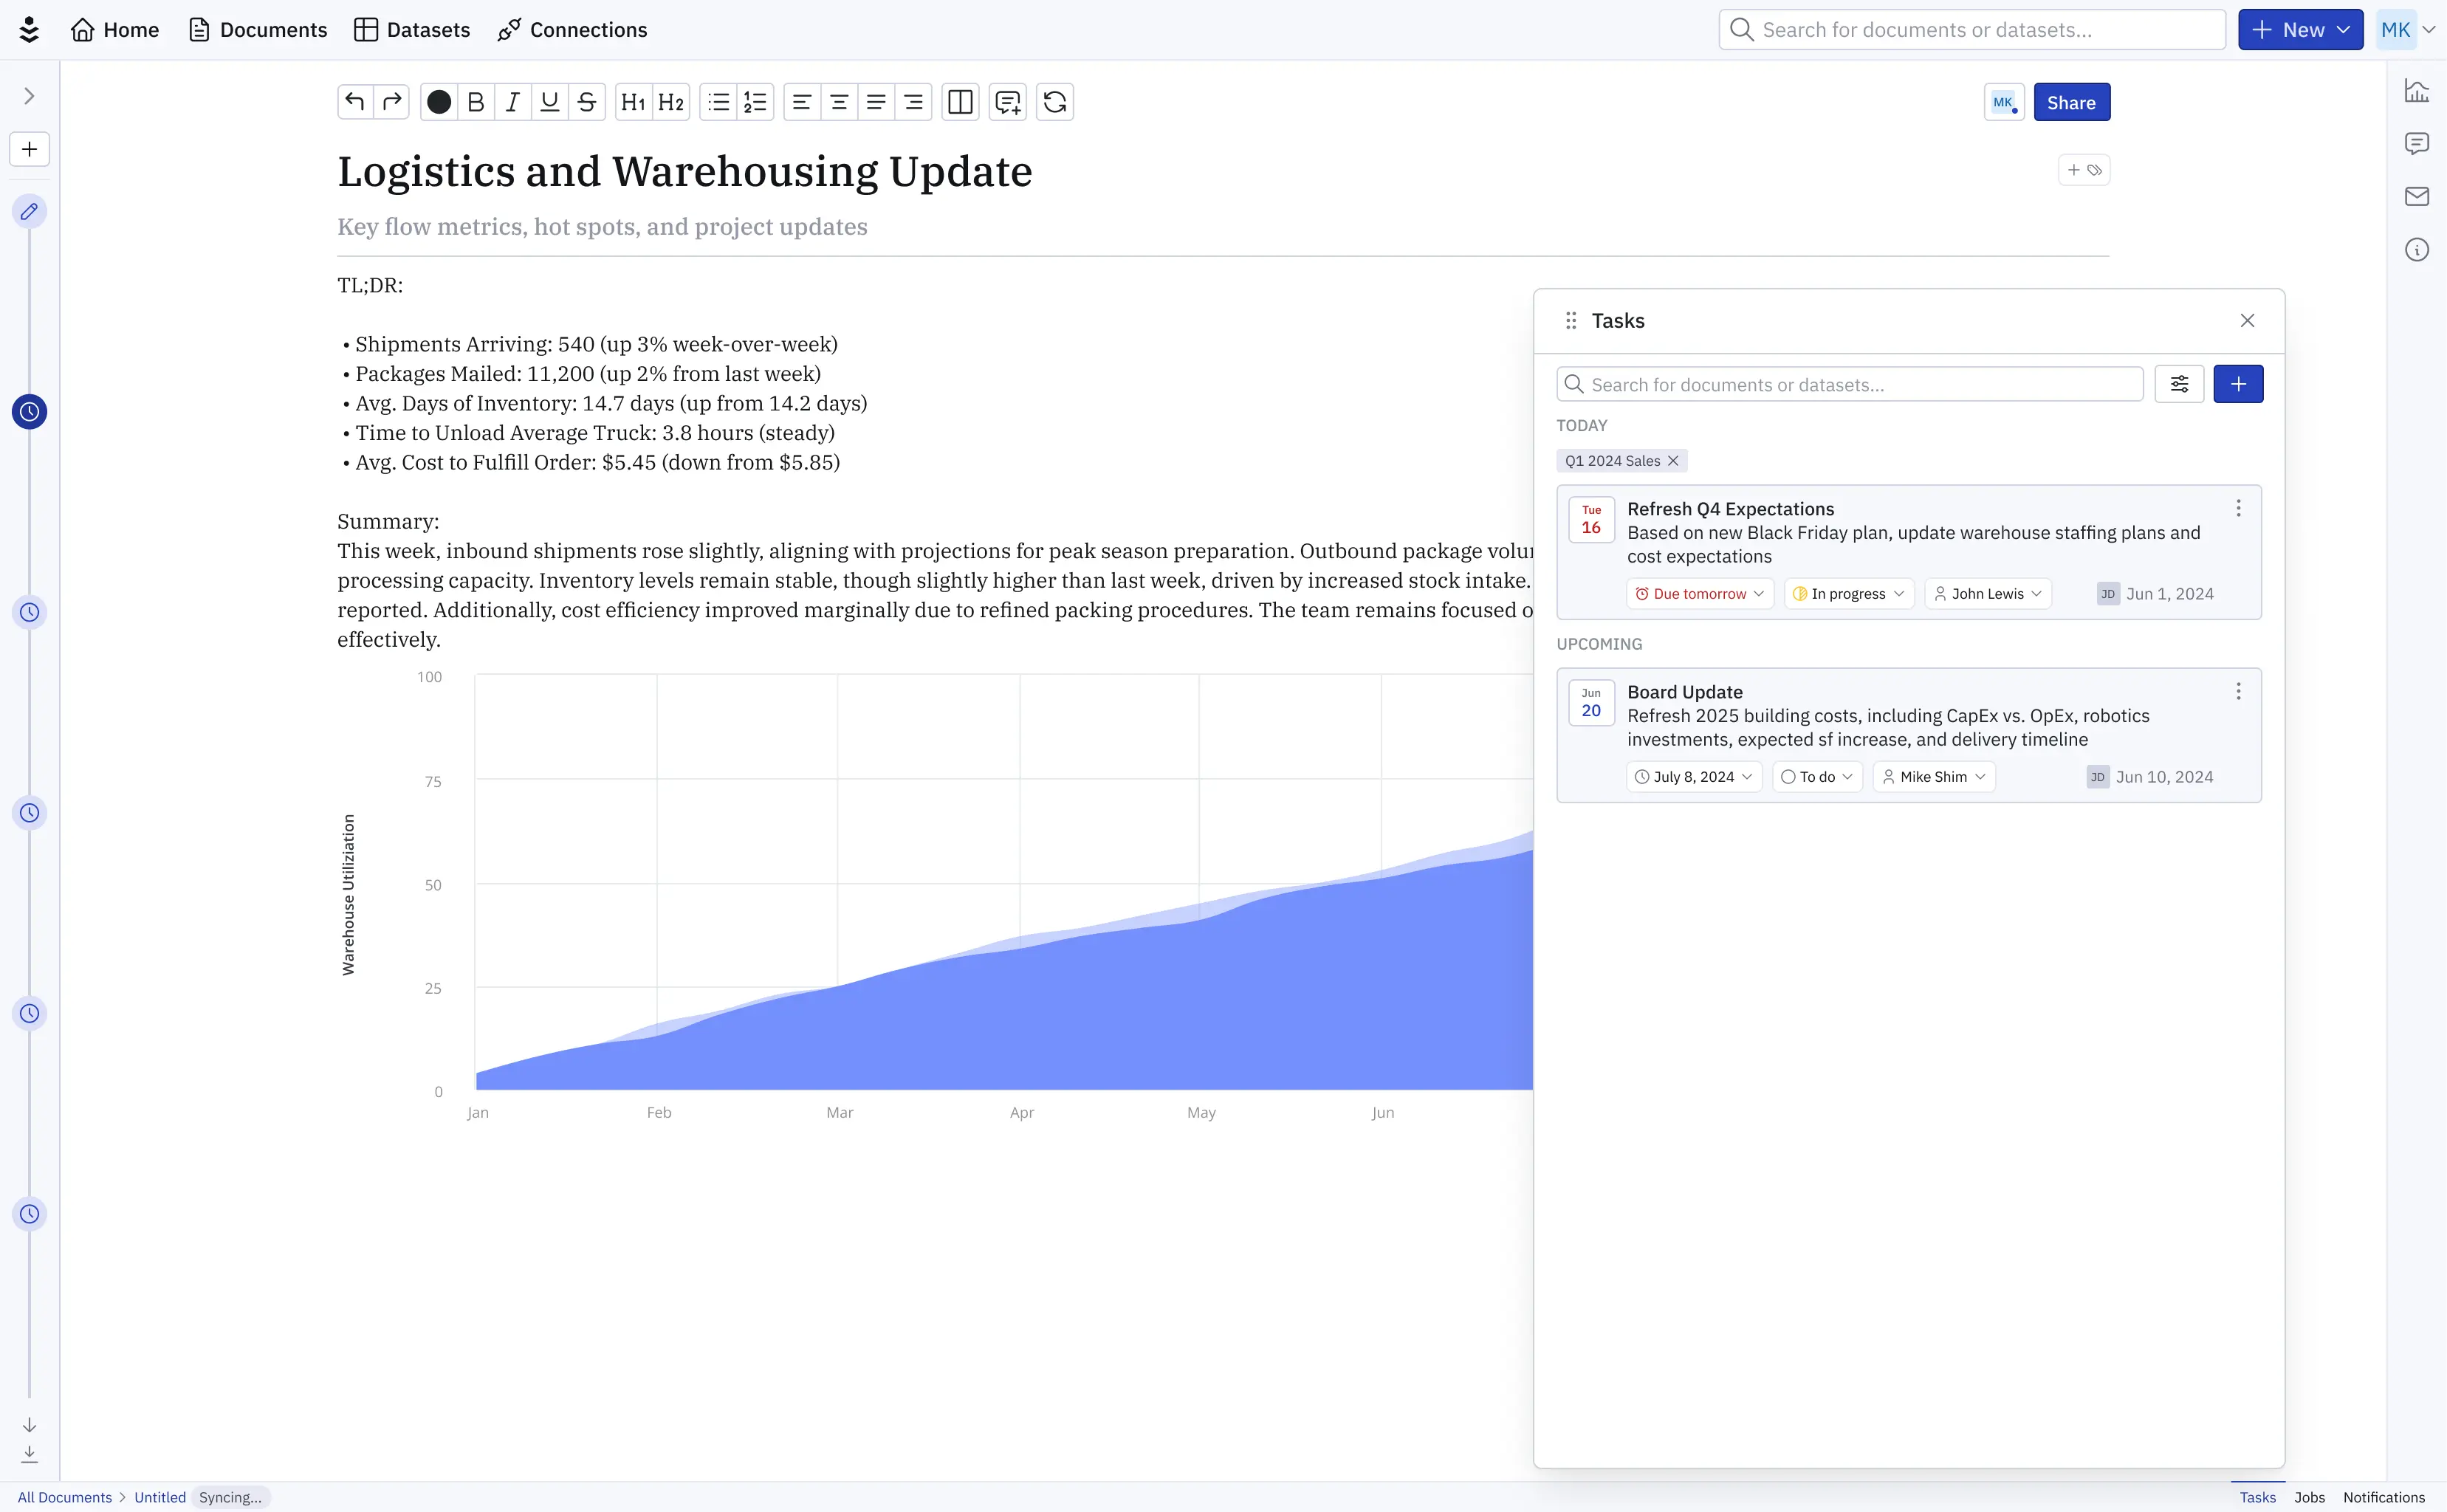Click the black text color swatch
This screenshot has width=2447, height=1512.
point(438,101)
